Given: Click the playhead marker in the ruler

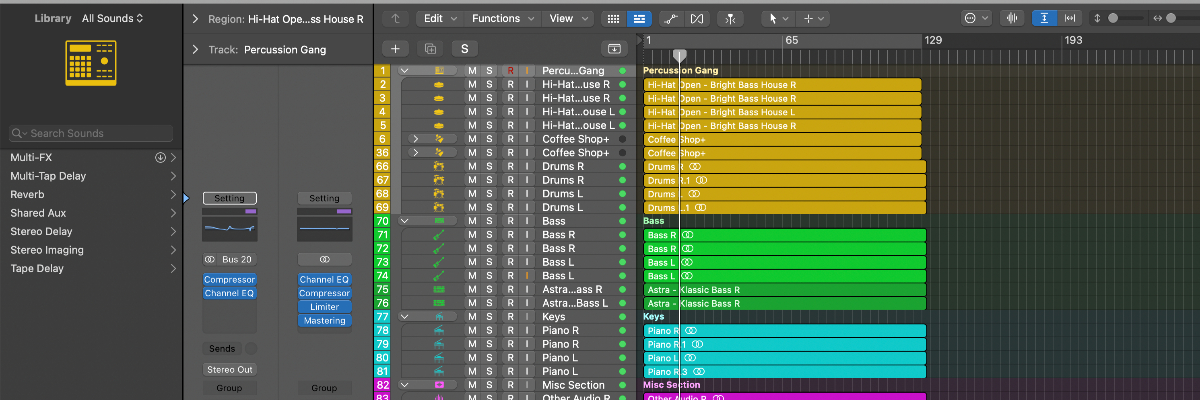Looking at the screenshot, I should (680, 55).
